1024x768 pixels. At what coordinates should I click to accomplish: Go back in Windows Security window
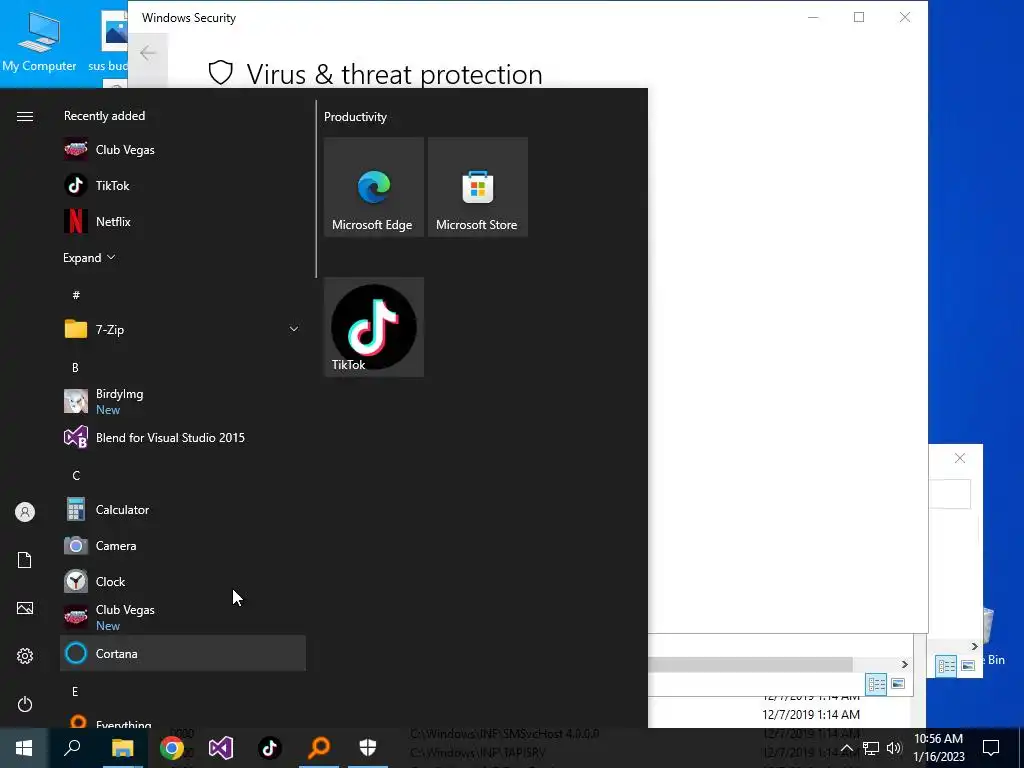coord(148,53)
